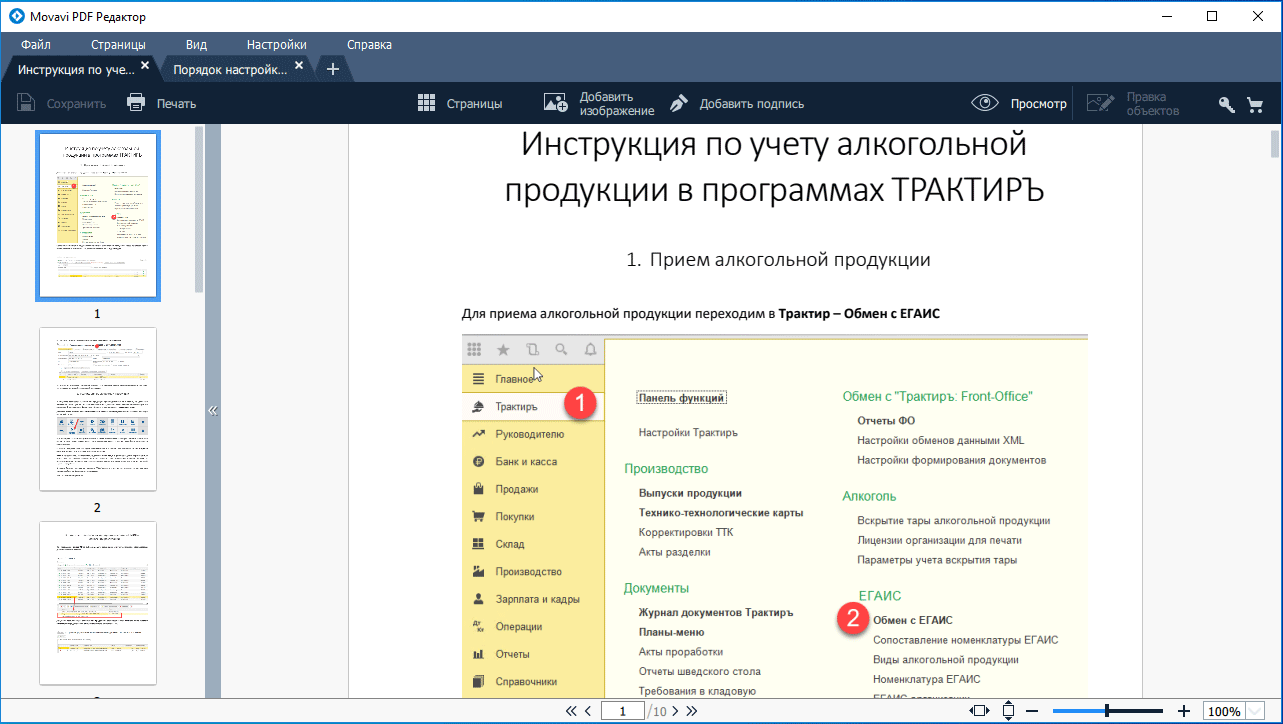Switch to the "Порядок настройк..." tab
This screenshot has height=724, width=1283.
pos(230,69)
